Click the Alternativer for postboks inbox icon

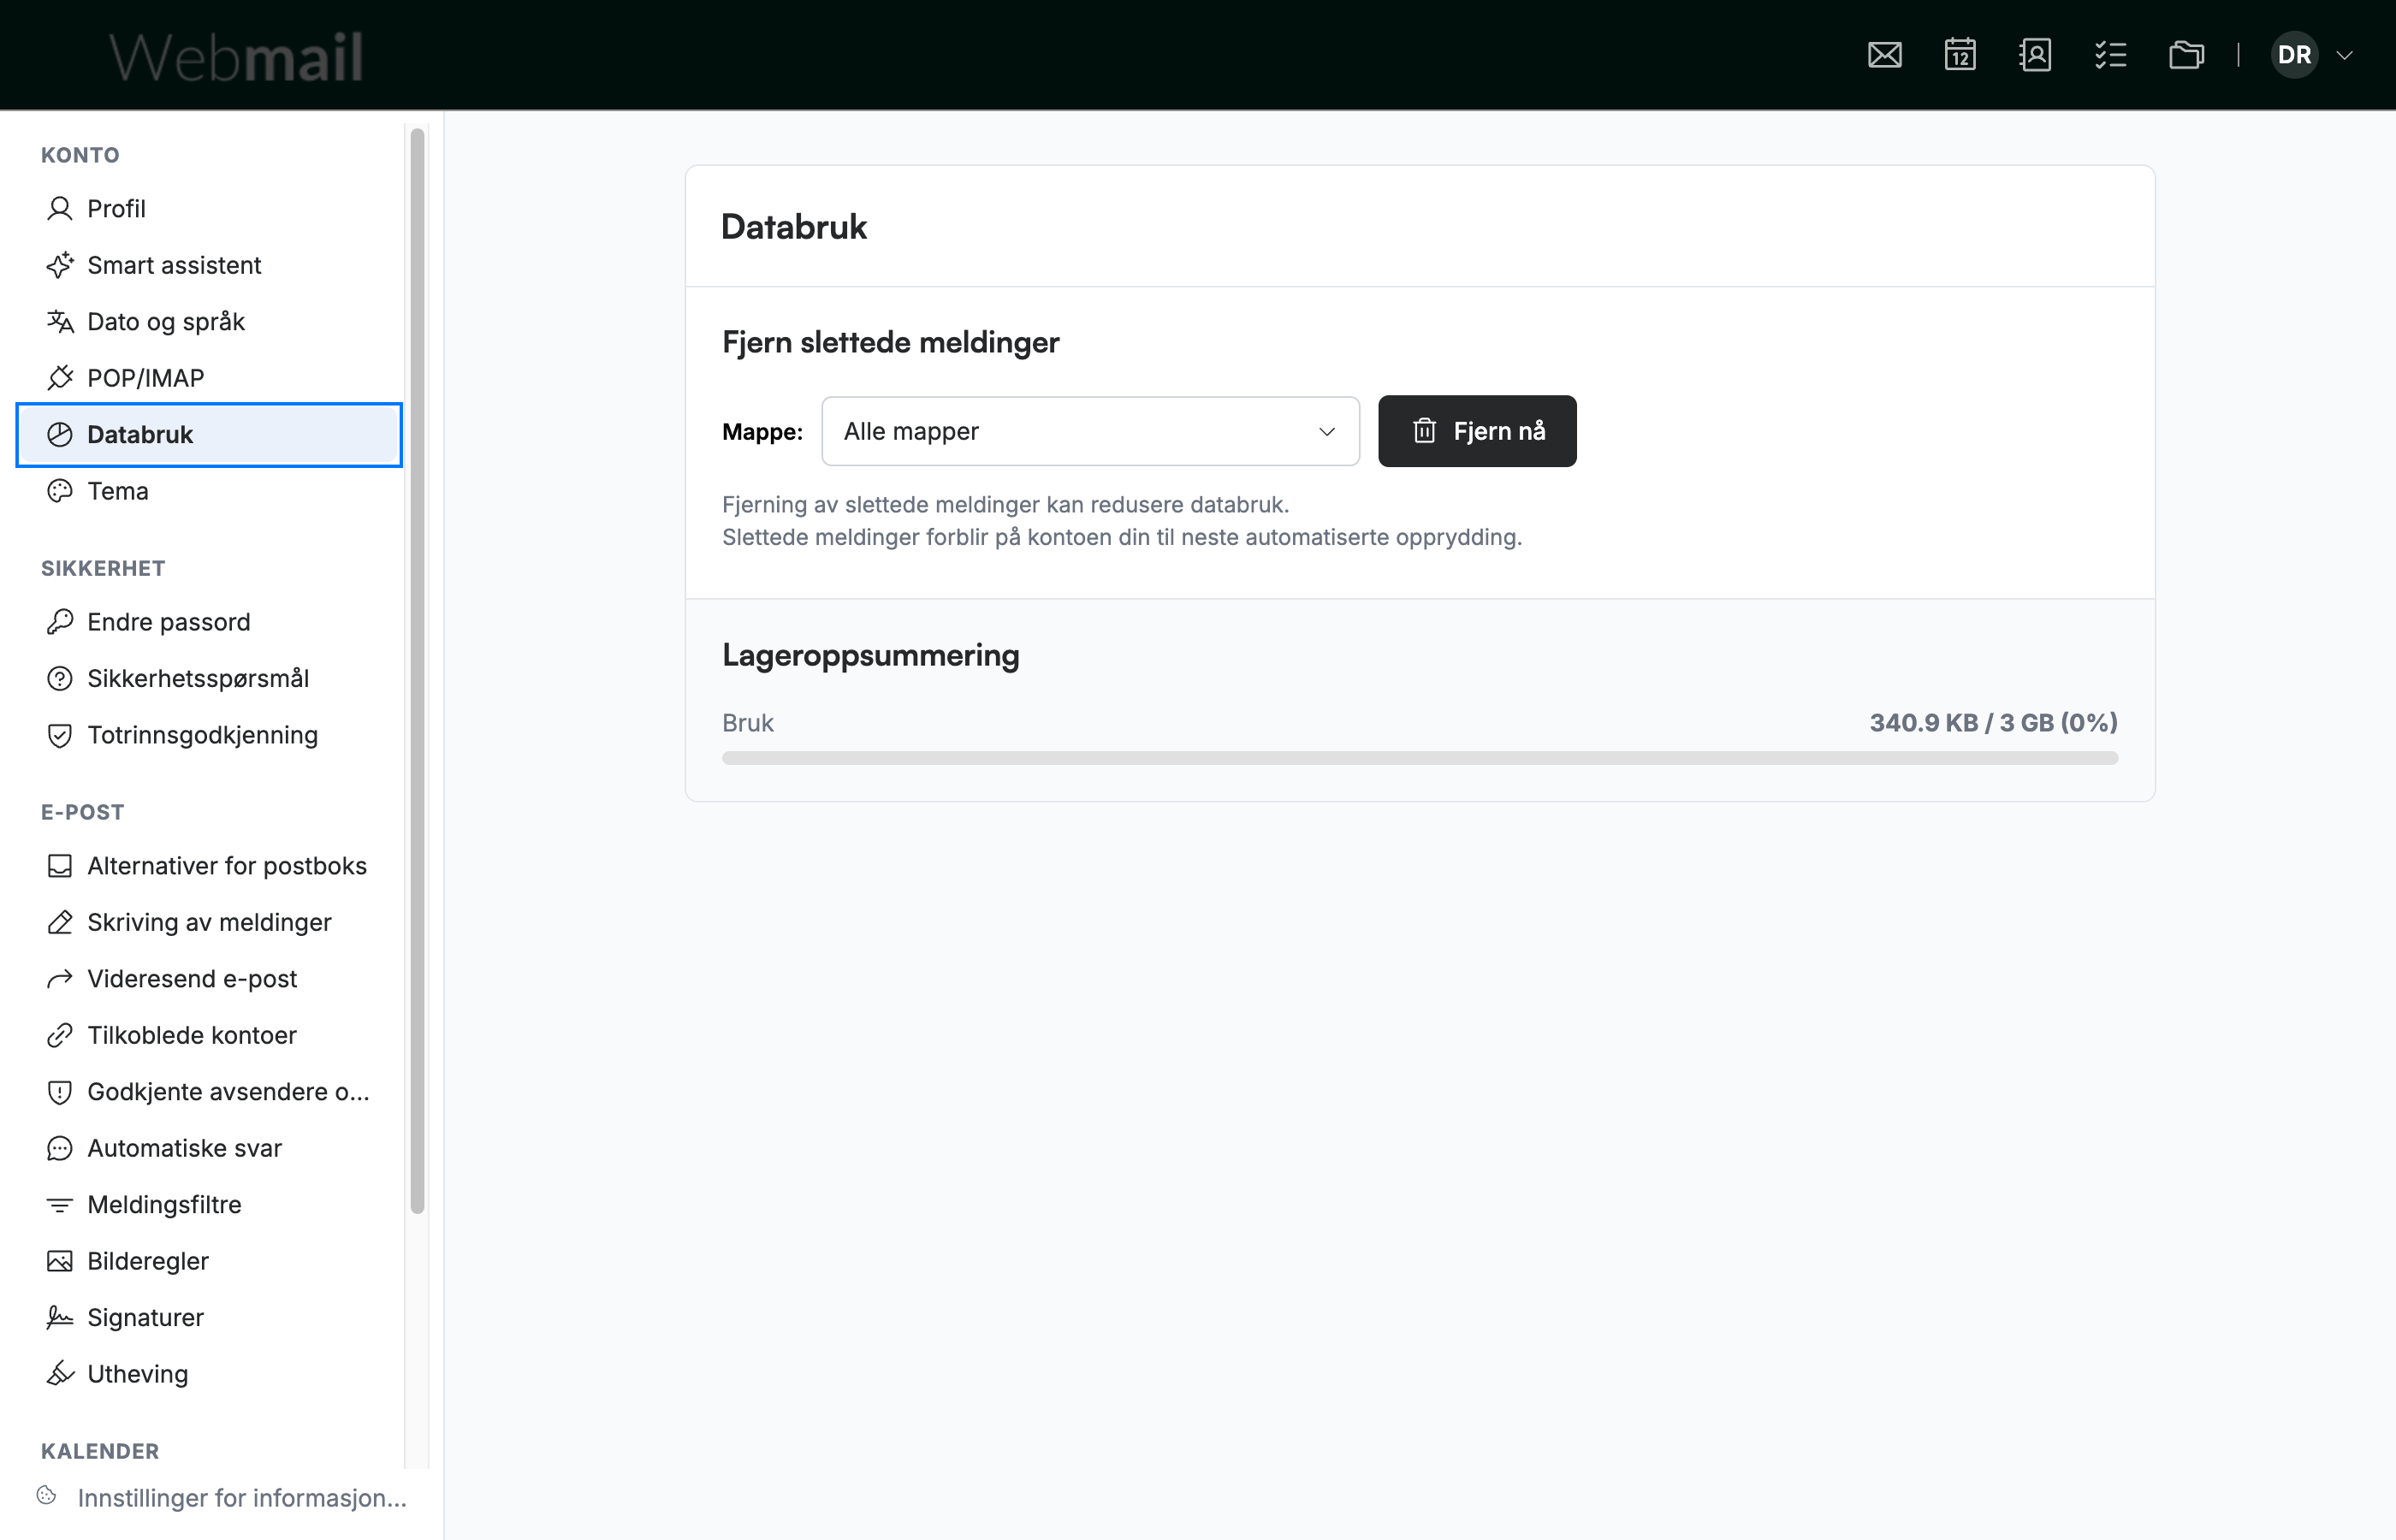coord(60,866)
